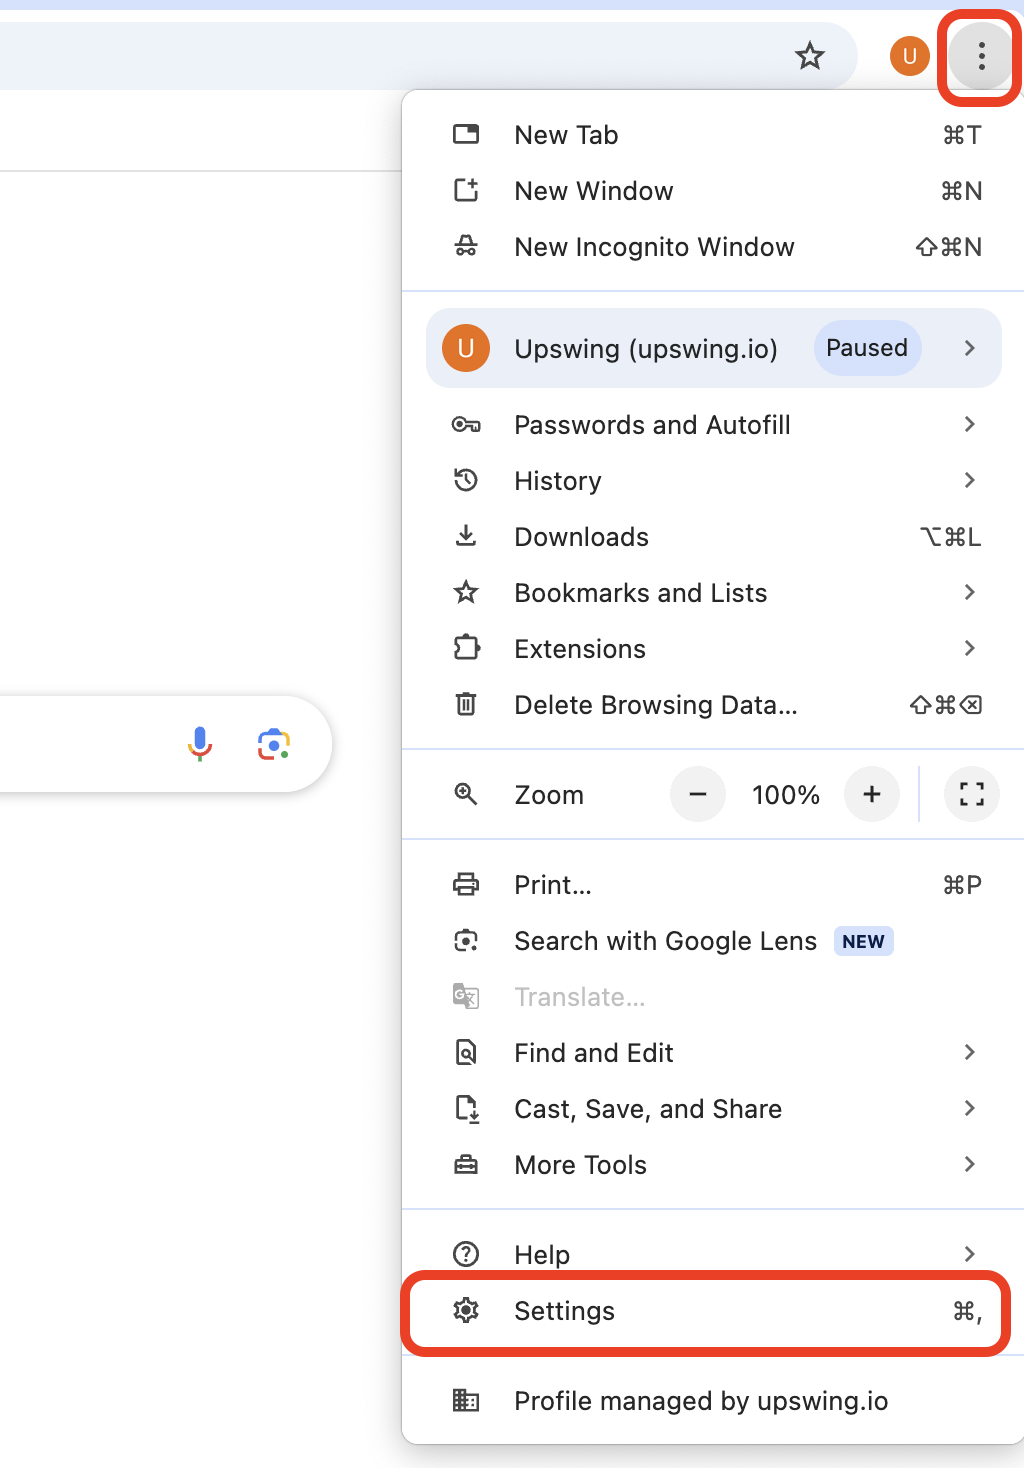This screenshot has height=1468, width=1024.
Task: Choose Delete Browsing Data entry
Action: 713,704
